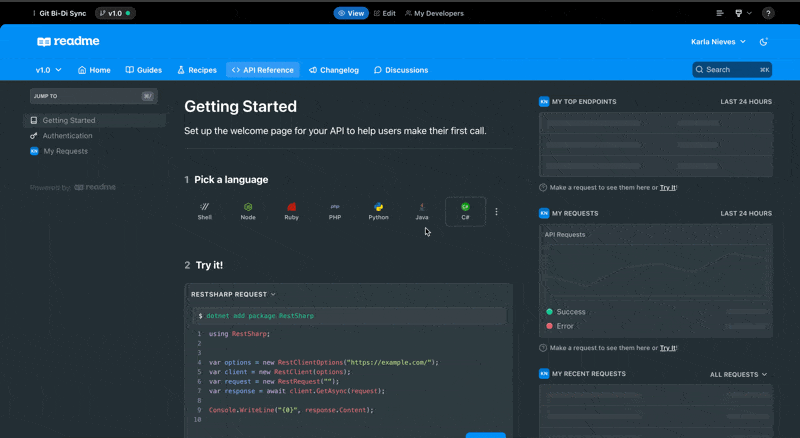This screenshot has width=800, height=438.
Task: Open the help question mark icon
Action: (x=768, y=13)
